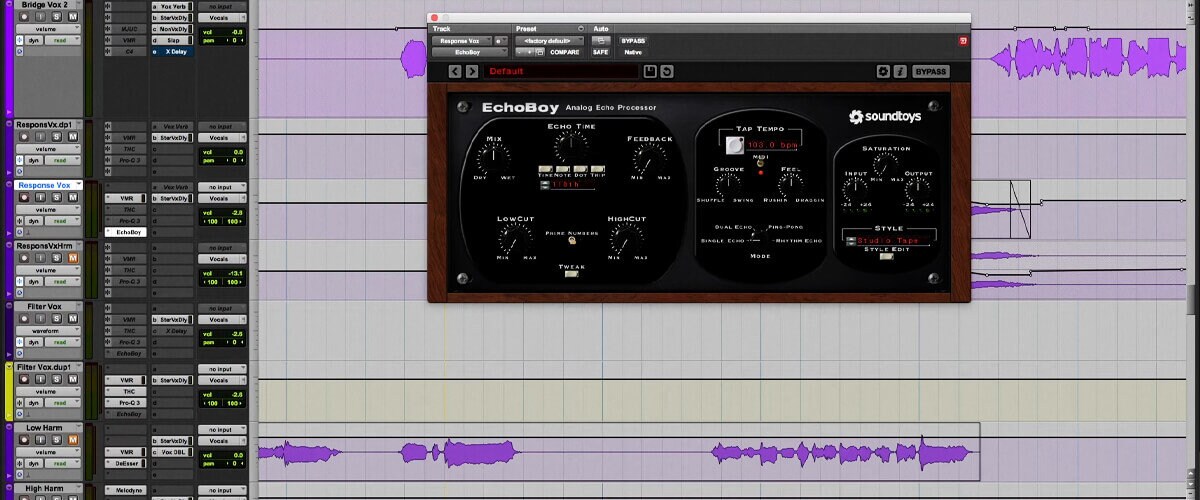Mute the Filter Vox track
The height and width of the screenshot is (500, 1200).
tap(72, 318)
